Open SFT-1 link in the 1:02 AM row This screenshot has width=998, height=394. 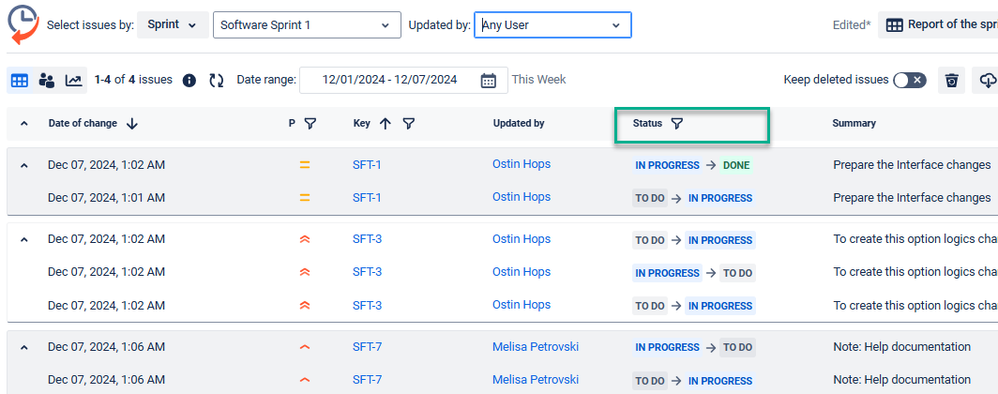[367, 165]
